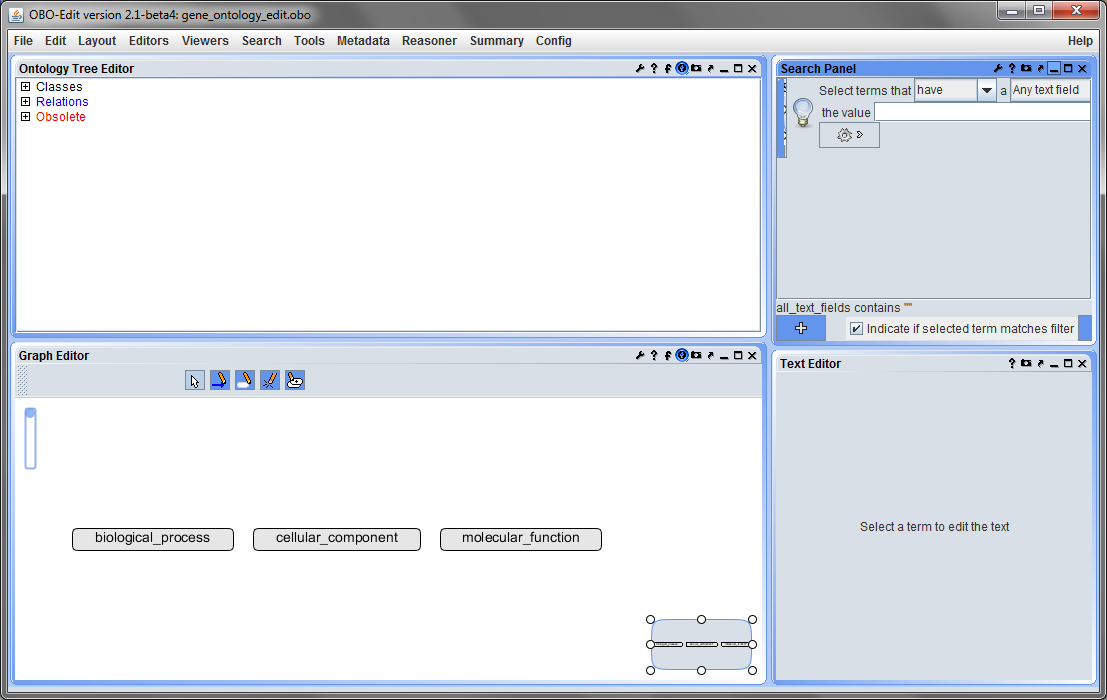Click the blue plus add-filter button
Screen dimensions: 1107x700
tap(801, 328)
